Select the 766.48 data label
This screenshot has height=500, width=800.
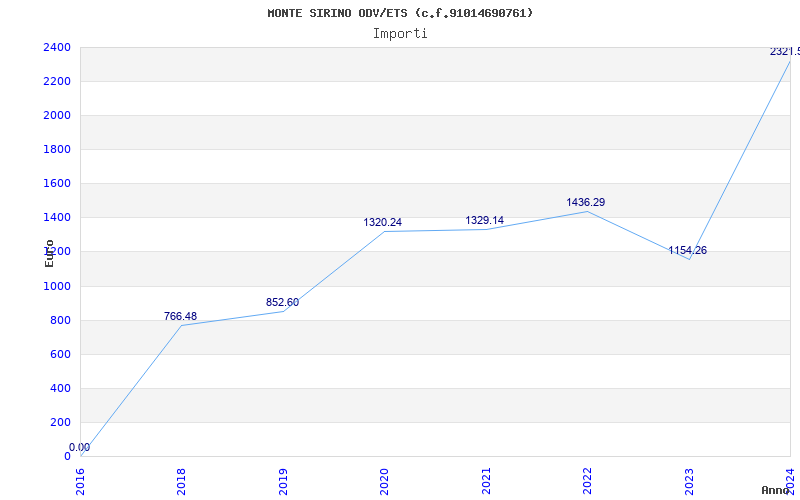(180, 316)
